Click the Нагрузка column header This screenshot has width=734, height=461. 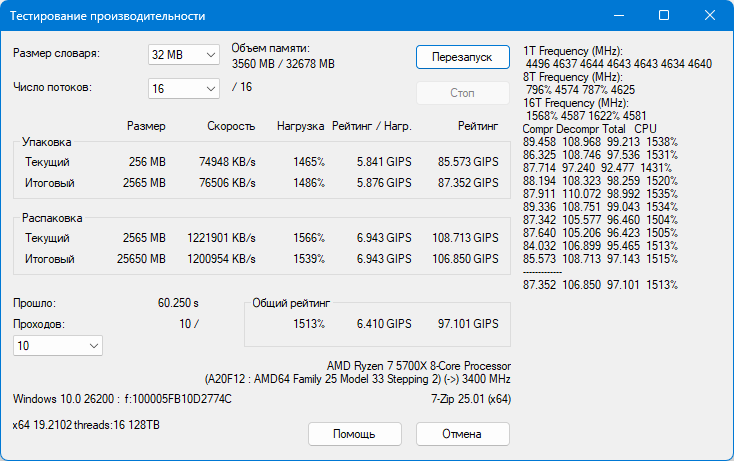(x=301, y=126)
